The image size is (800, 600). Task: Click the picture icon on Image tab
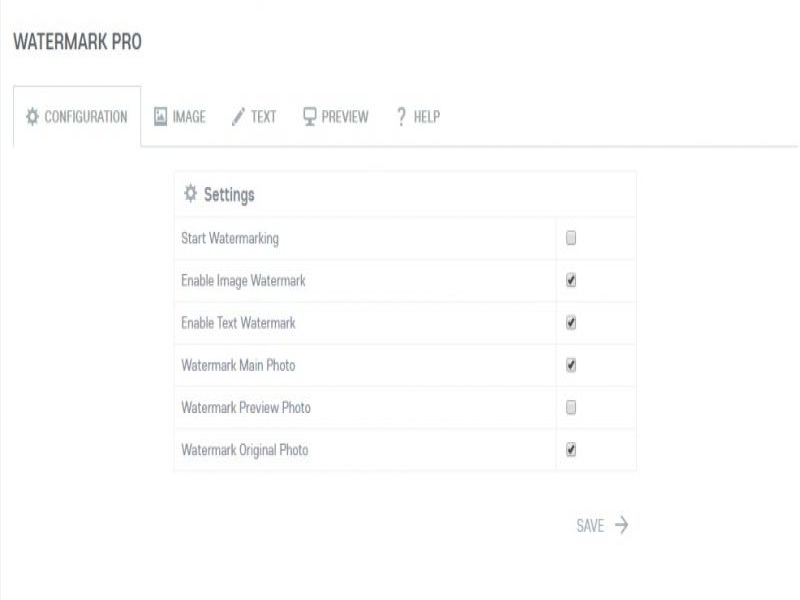coord(160,117)
